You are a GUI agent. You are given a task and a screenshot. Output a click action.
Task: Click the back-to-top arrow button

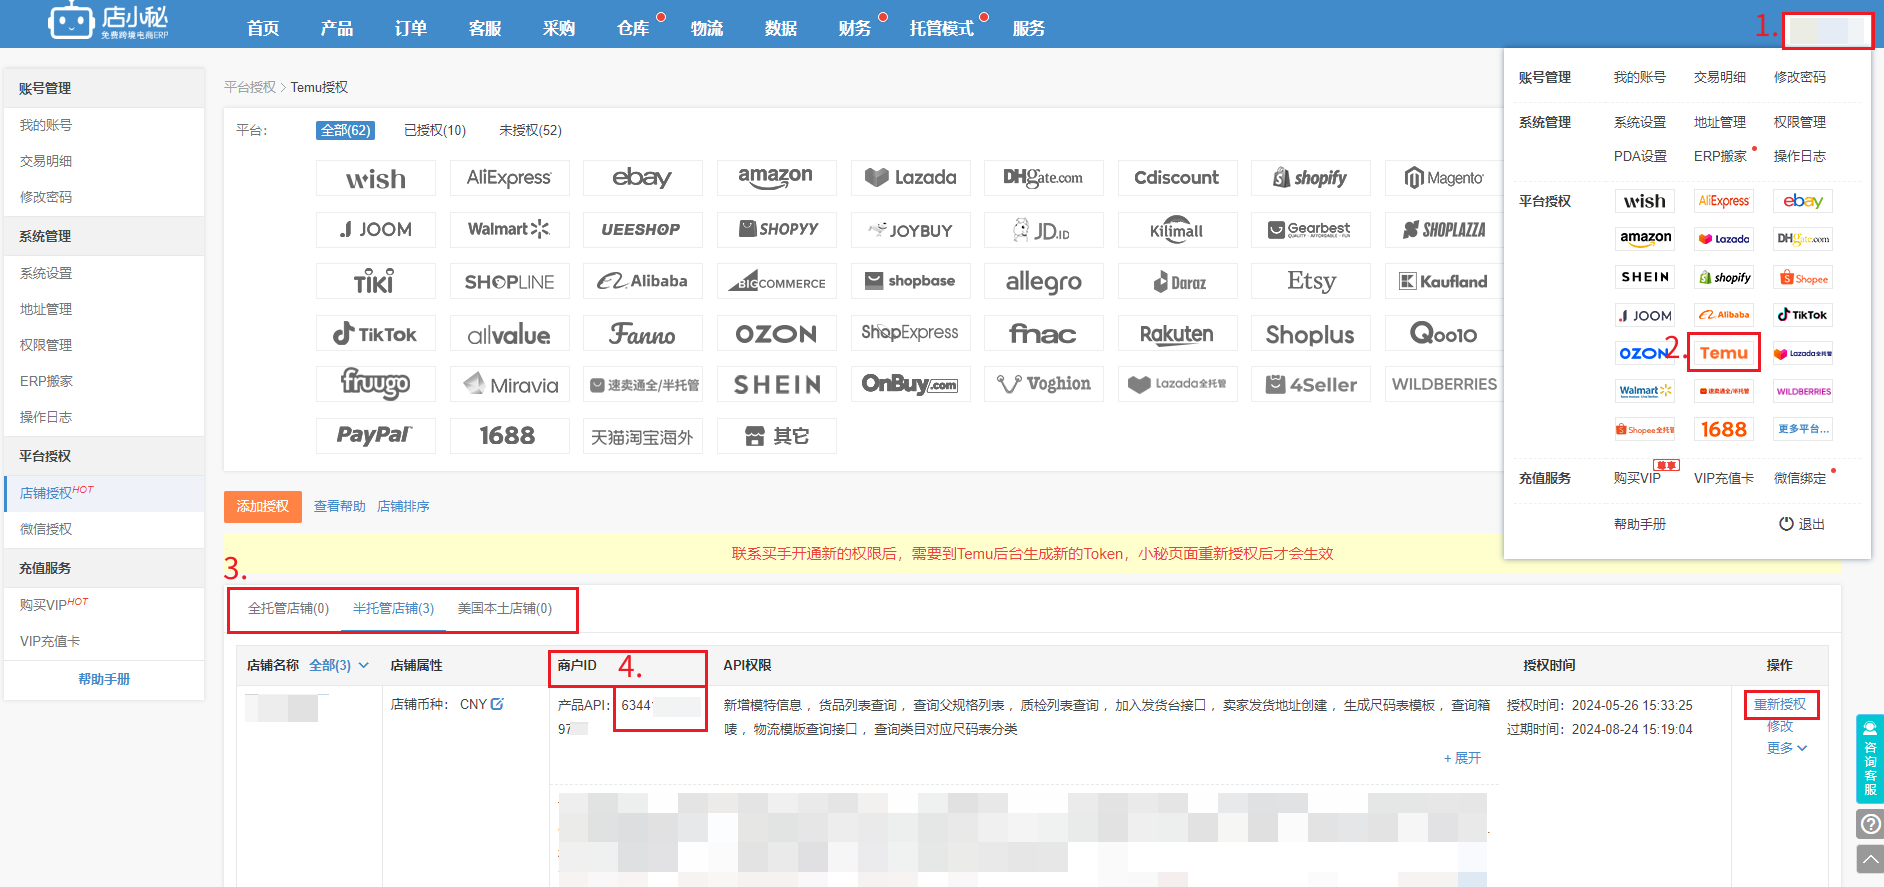1870,859
